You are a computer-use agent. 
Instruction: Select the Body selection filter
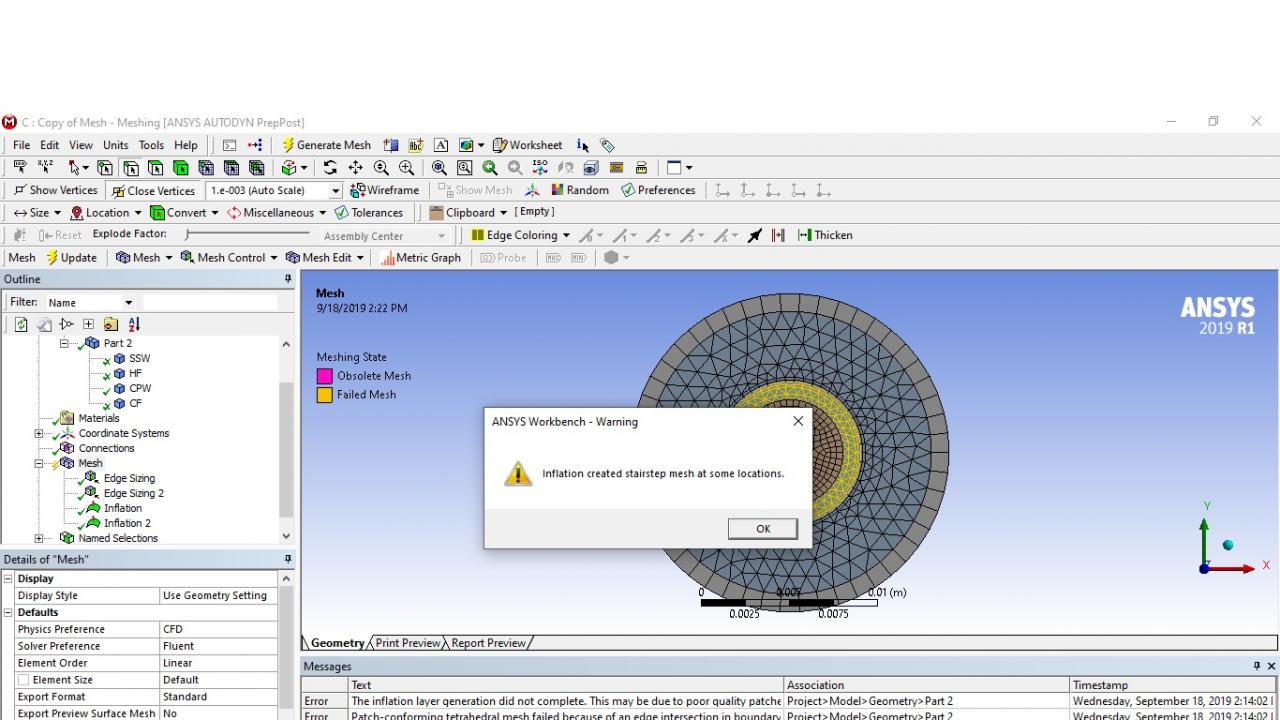(x=180, y=168)
